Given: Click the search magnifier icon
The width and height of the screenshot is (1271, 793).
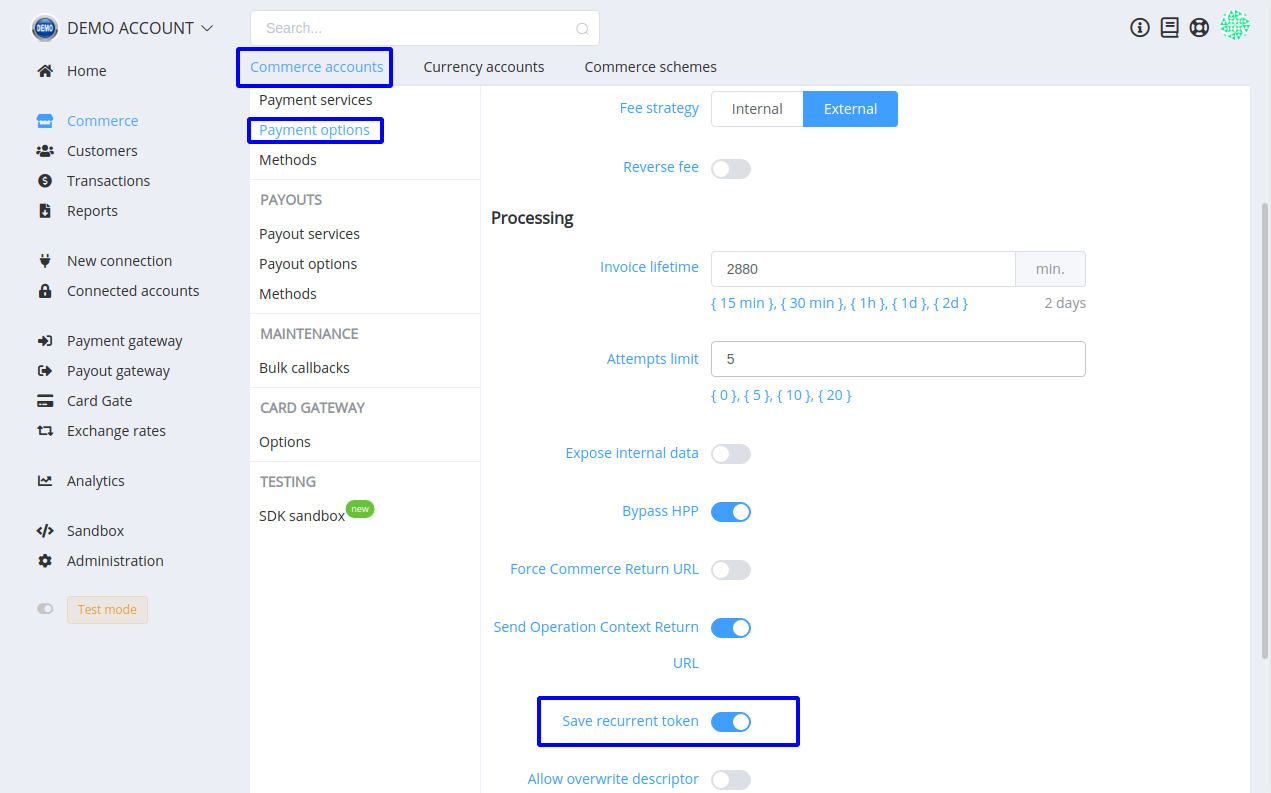Looking at the screenshot, I should 582,29.
